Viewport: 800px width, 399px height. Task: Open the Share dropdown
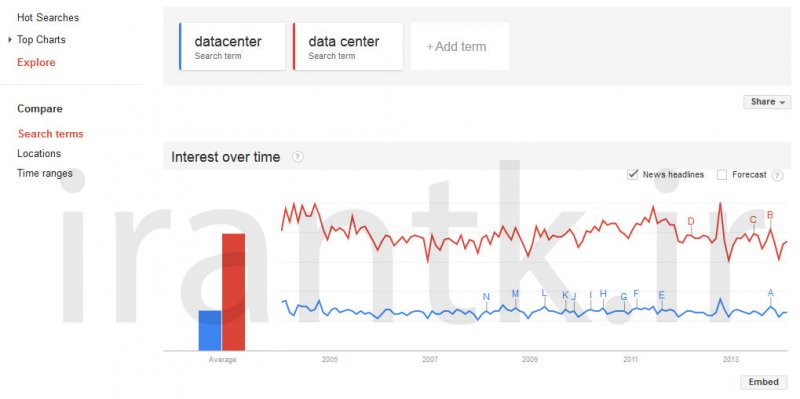[x=767, y=102]
